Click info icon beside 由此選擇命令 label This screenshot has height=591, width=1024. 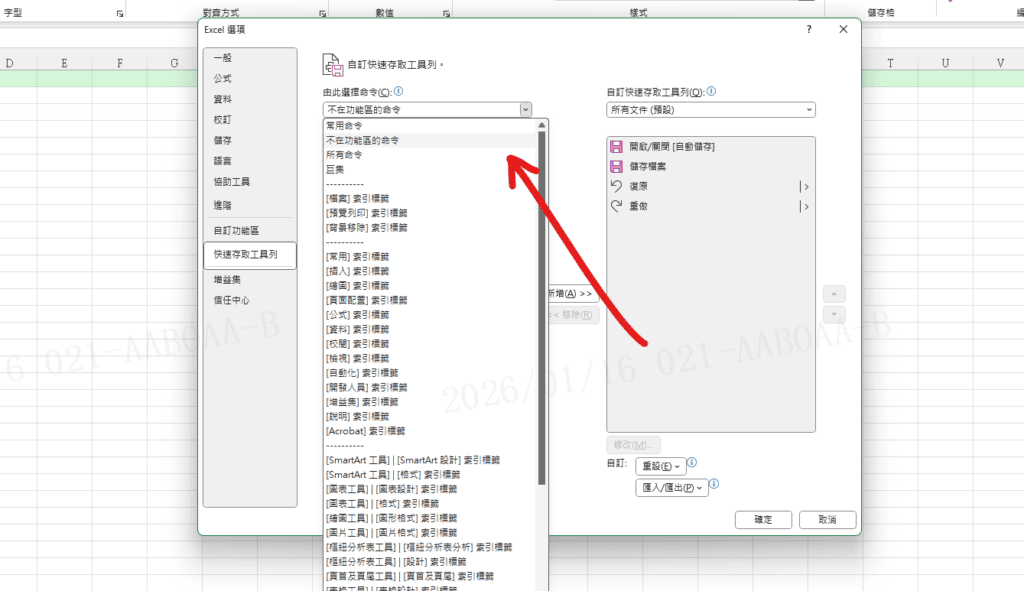(398, 91)
